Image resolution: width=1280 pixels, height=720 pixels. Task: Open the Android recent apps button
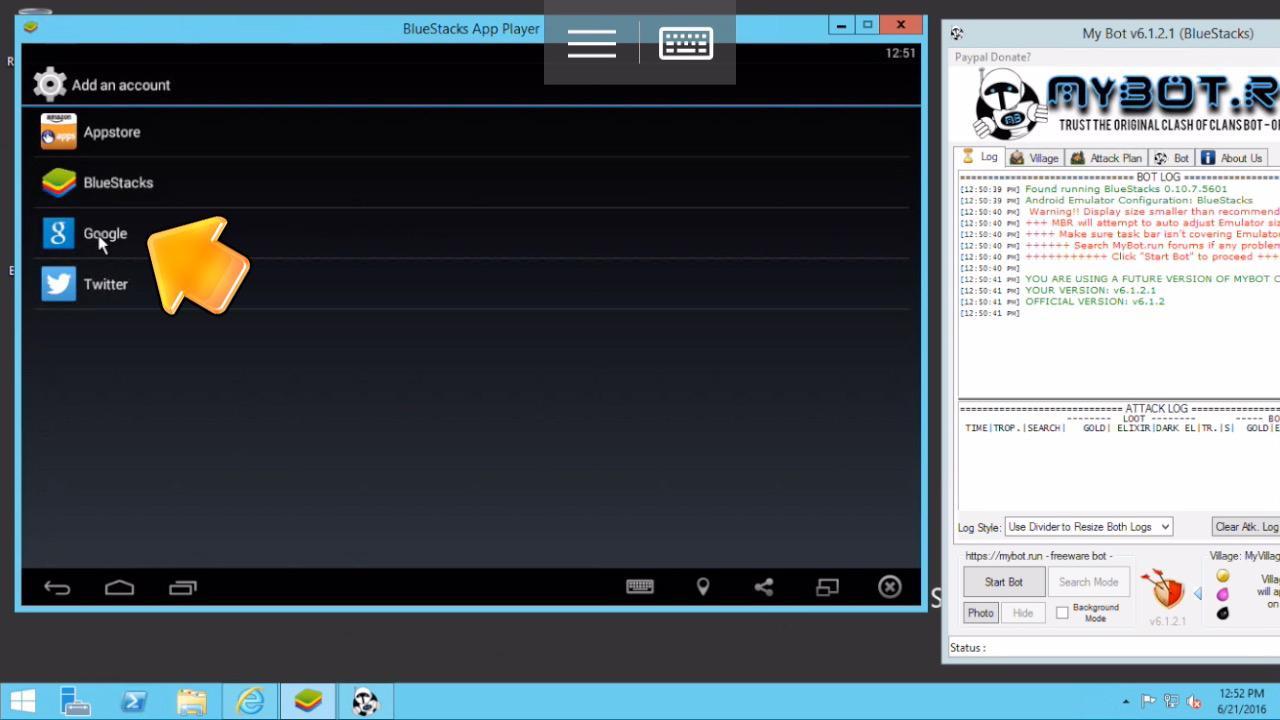(x=183, y=588)
